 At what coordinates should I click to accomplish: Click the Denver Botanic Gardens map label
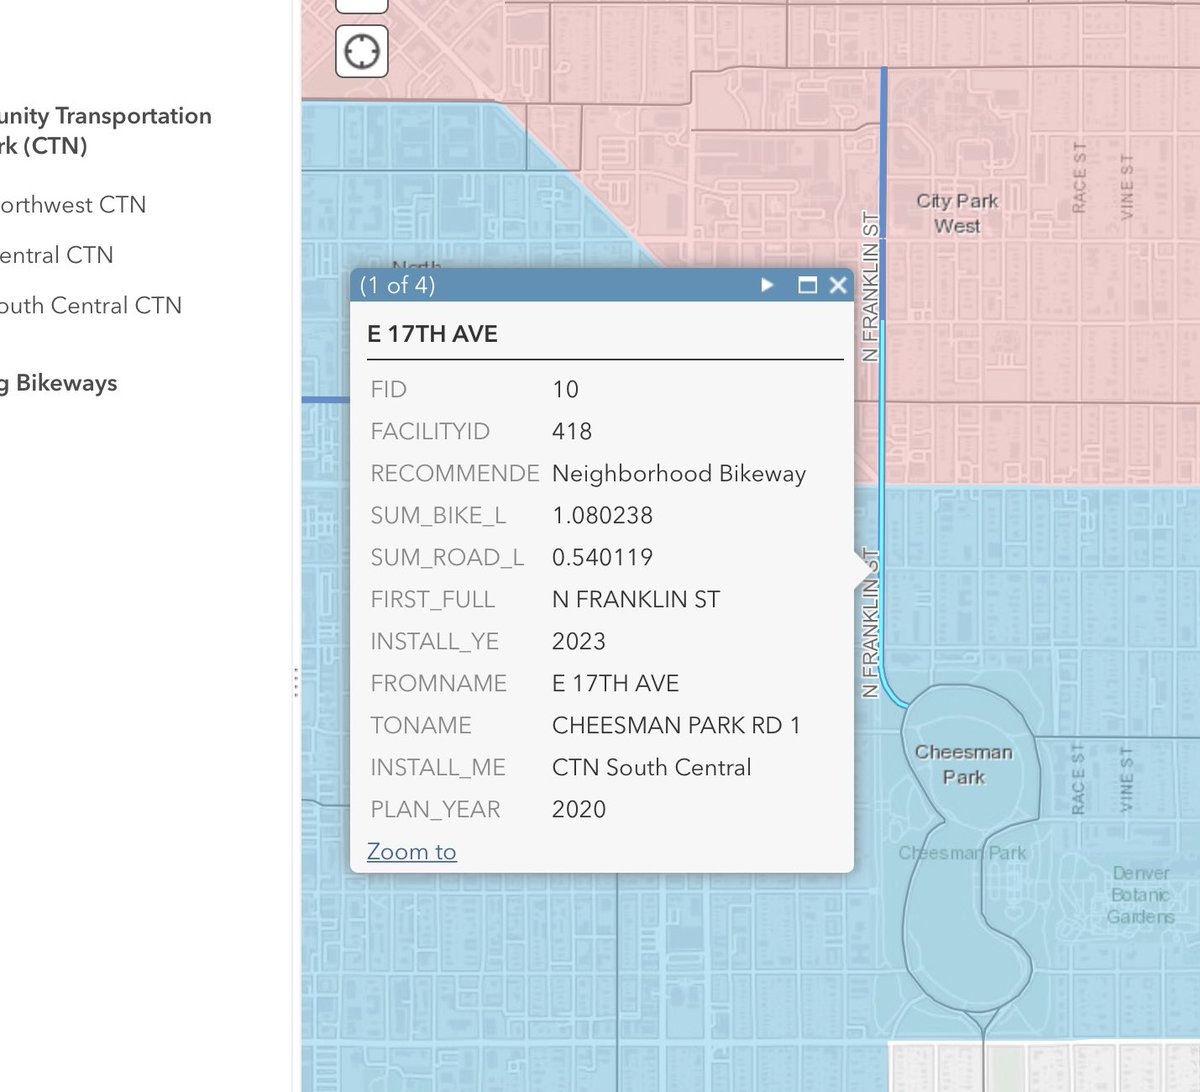tap(1140, 894)
